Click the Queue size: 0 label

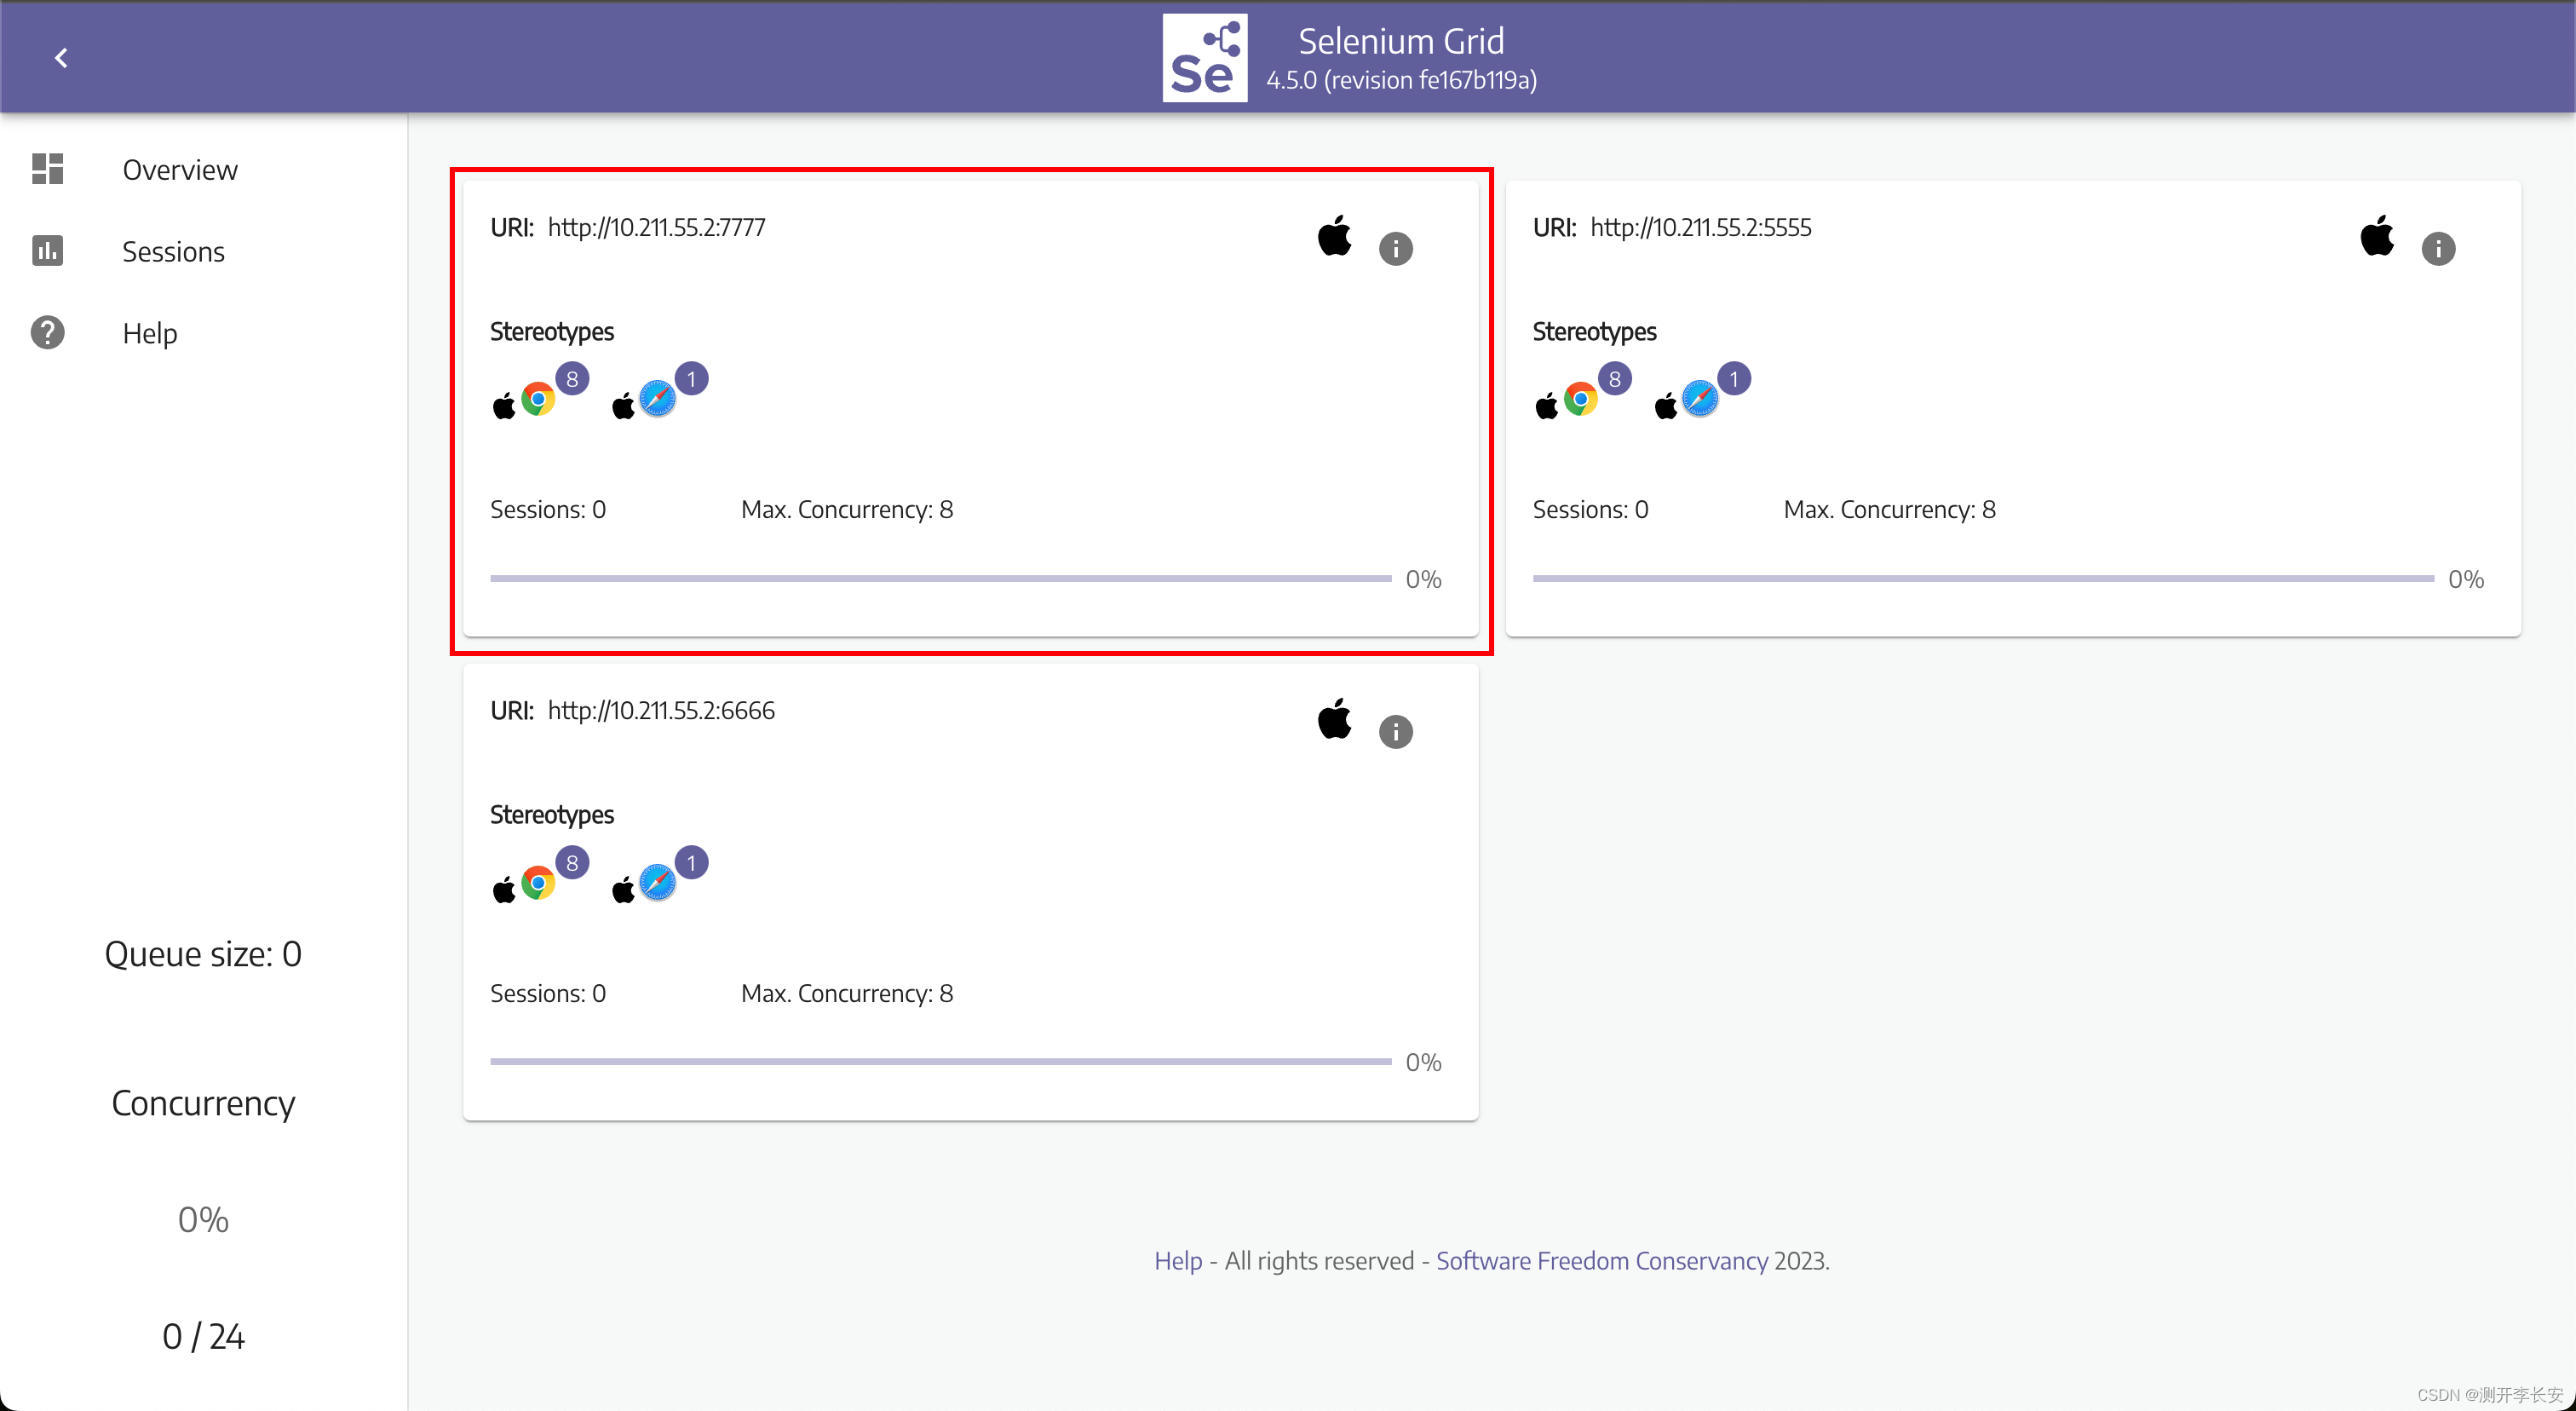(203, 954)
